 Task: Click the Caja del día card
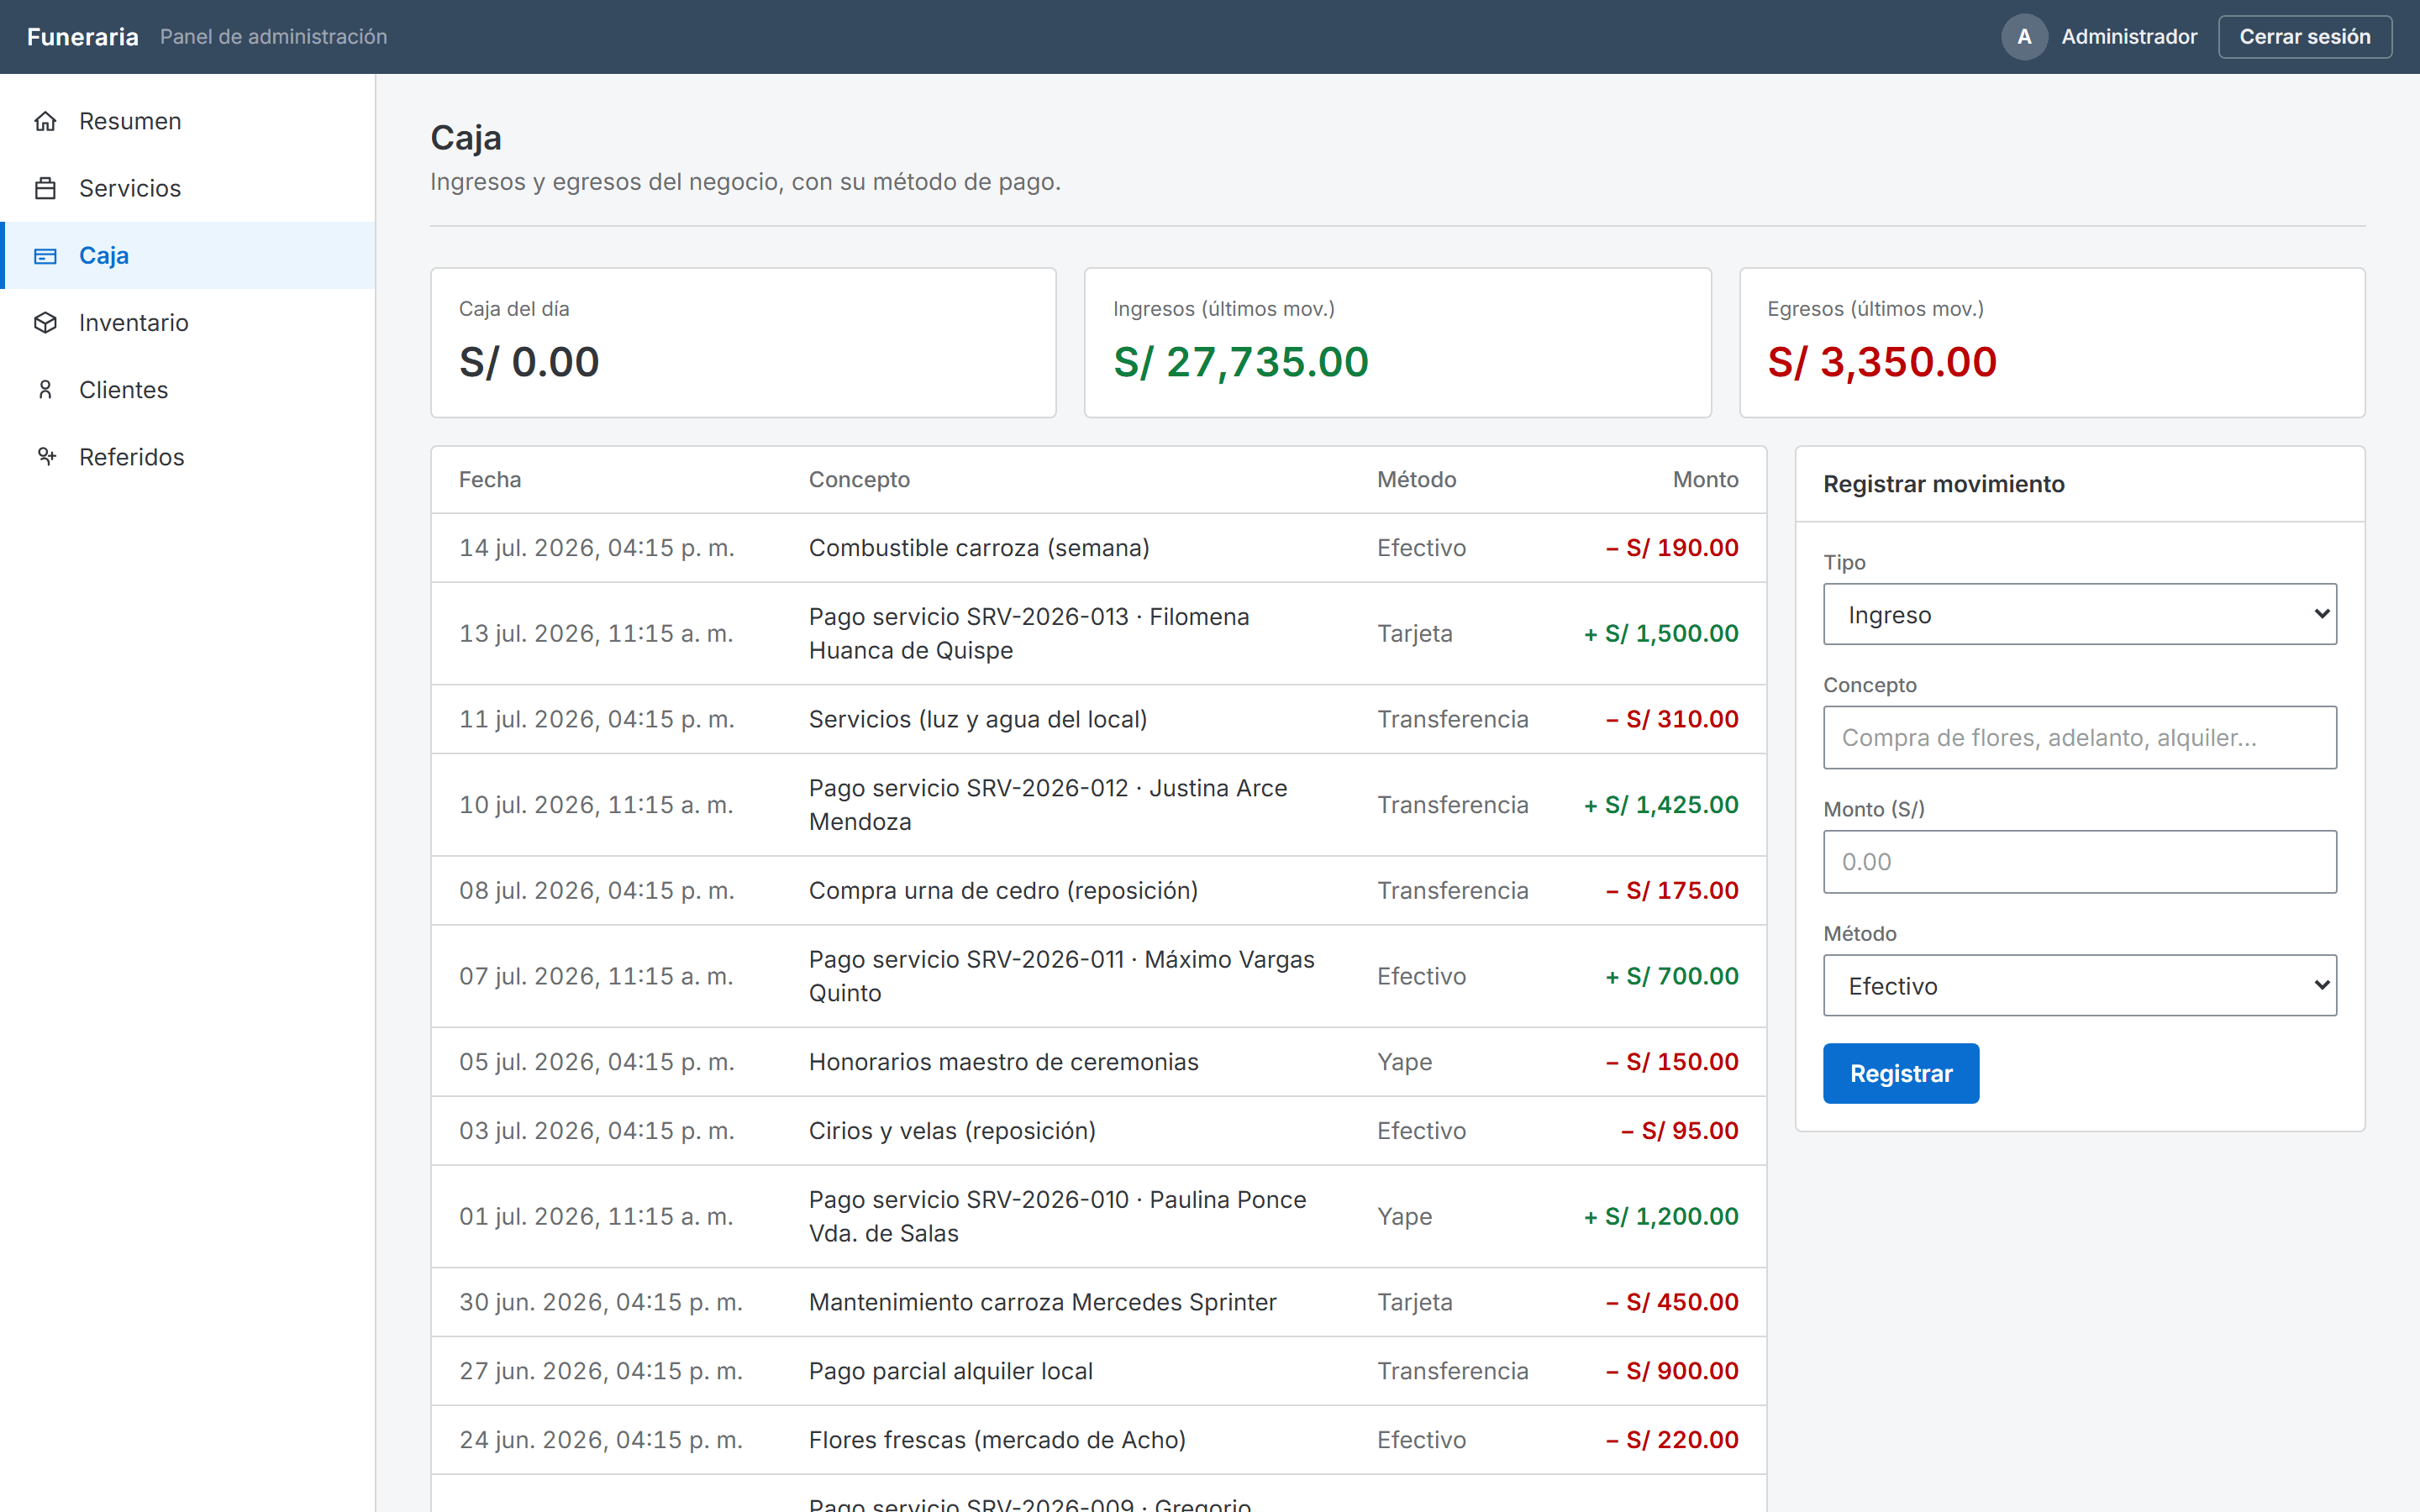tap(743, 342)
